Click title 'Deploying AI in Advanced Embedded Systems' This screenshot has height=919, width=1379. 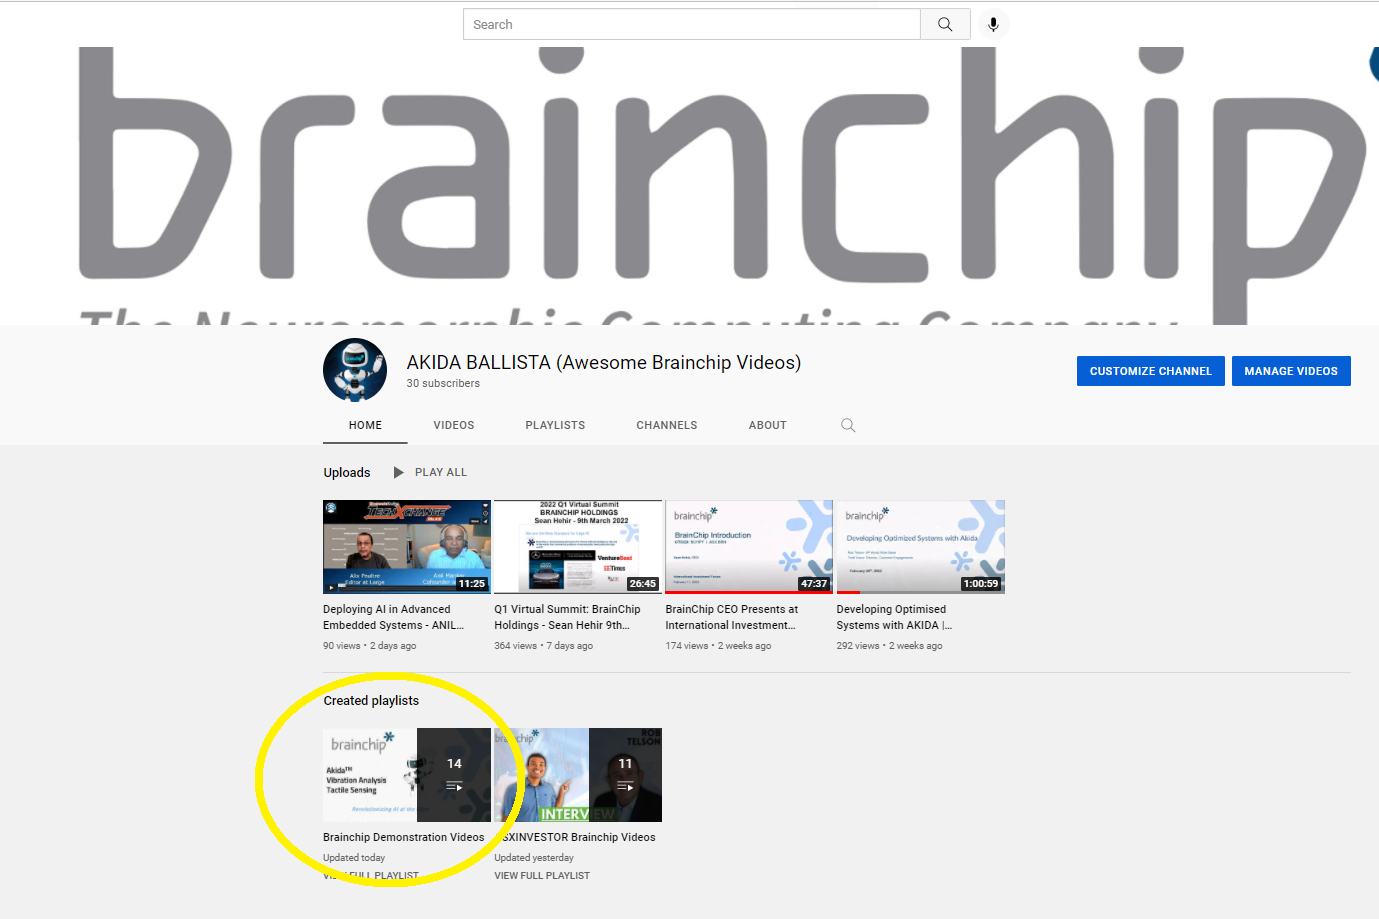pos(394,617)
